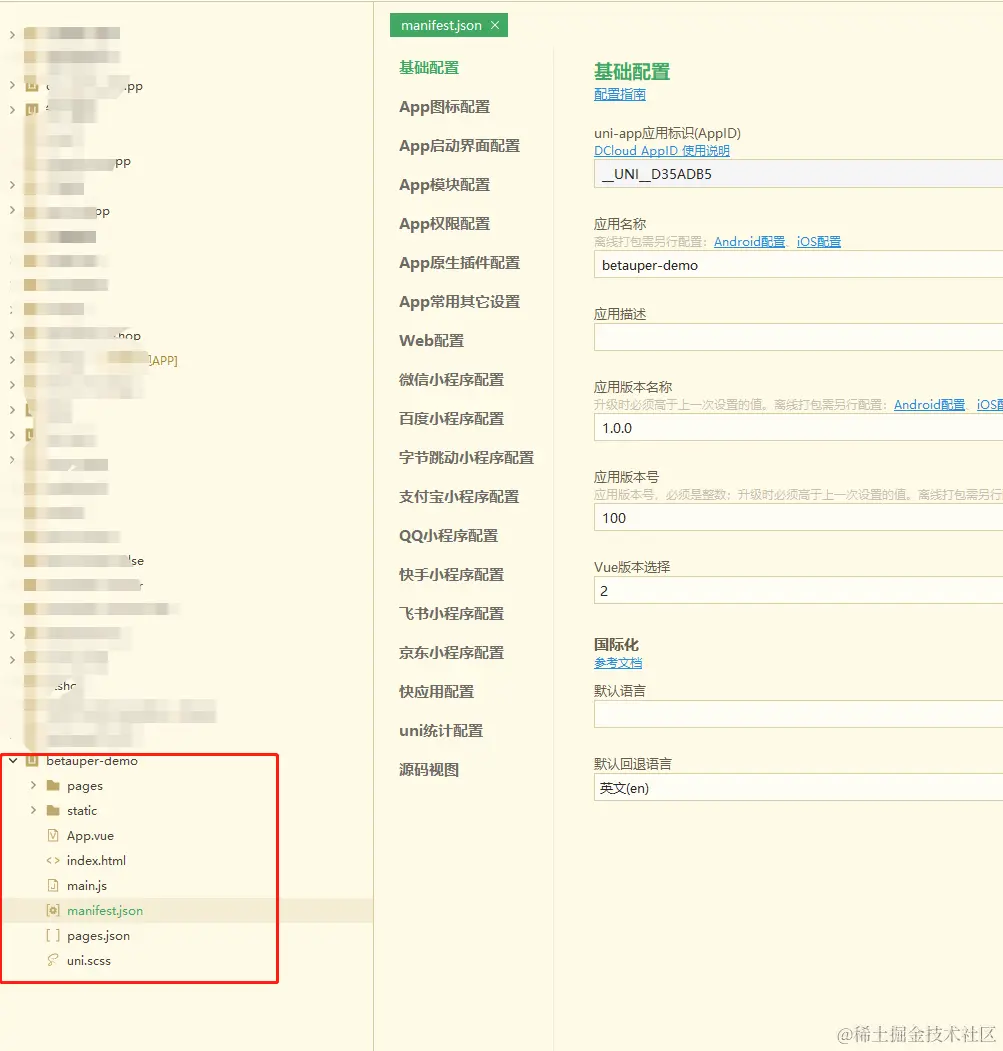Screen dimensions: 1003x1051
Task: Click the betauper-demo project icon
Action: [x=32, y=760]
